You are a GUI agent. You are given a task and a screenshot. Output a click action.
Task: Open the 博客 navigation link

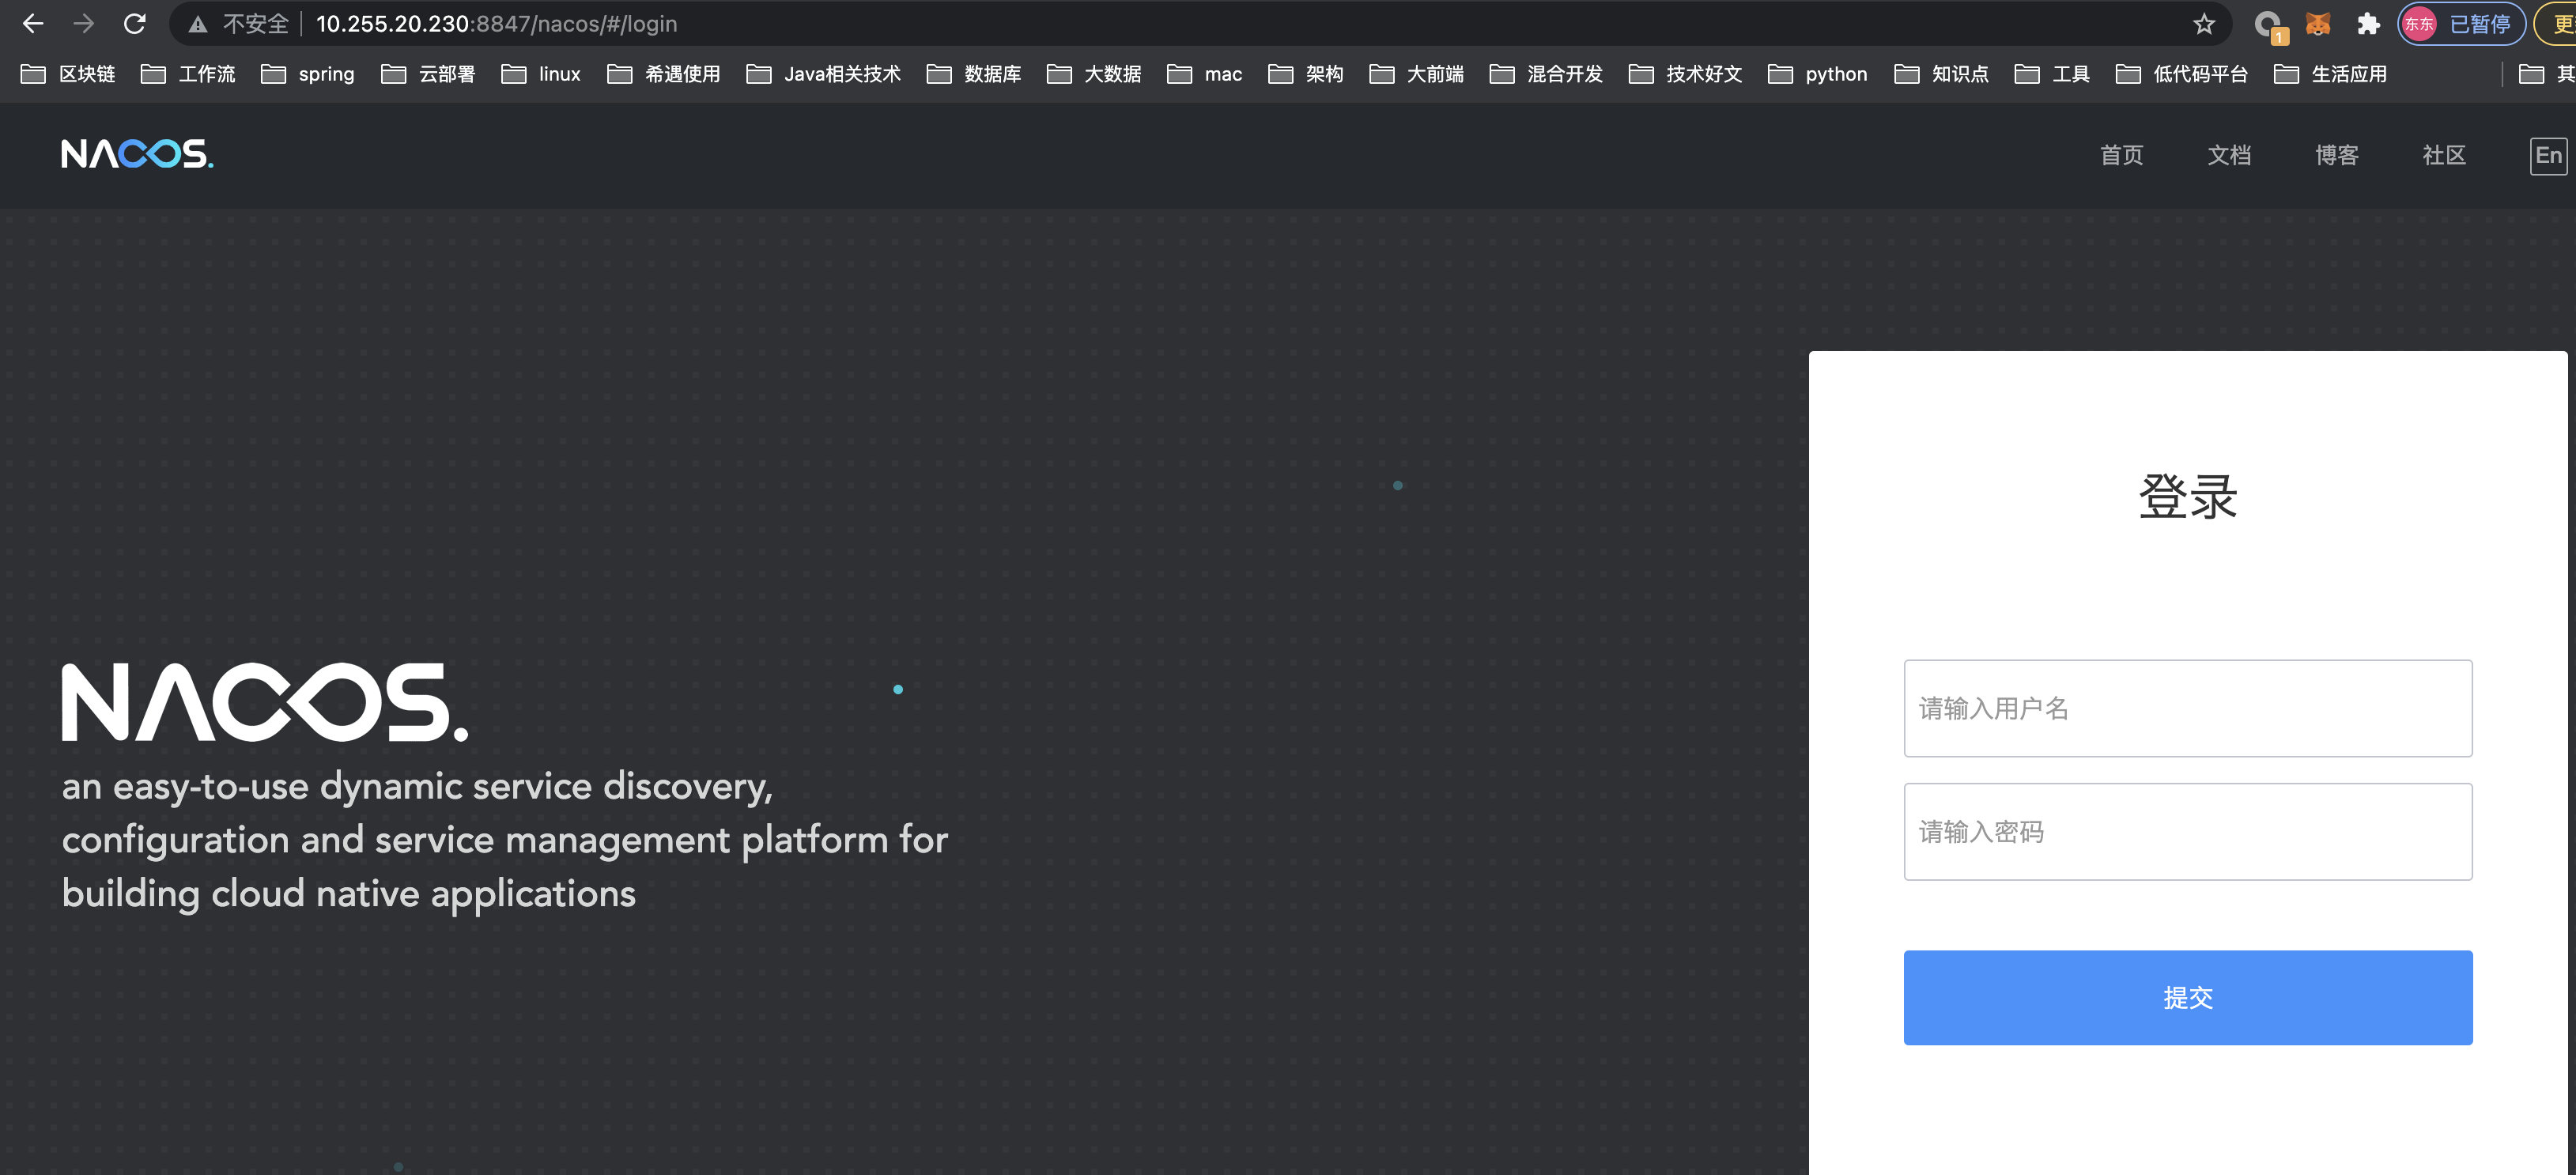2336,155
